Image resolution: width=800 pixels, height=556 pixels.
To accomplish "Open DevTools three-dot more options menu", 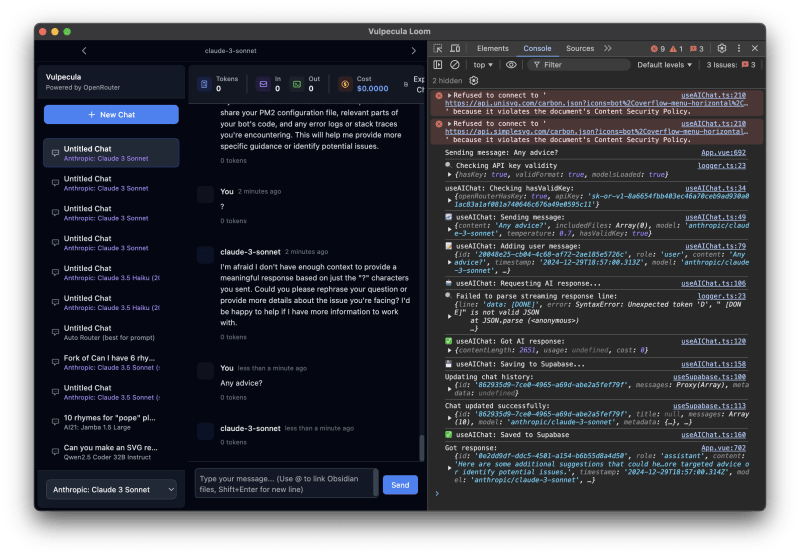I will point(739,48).
